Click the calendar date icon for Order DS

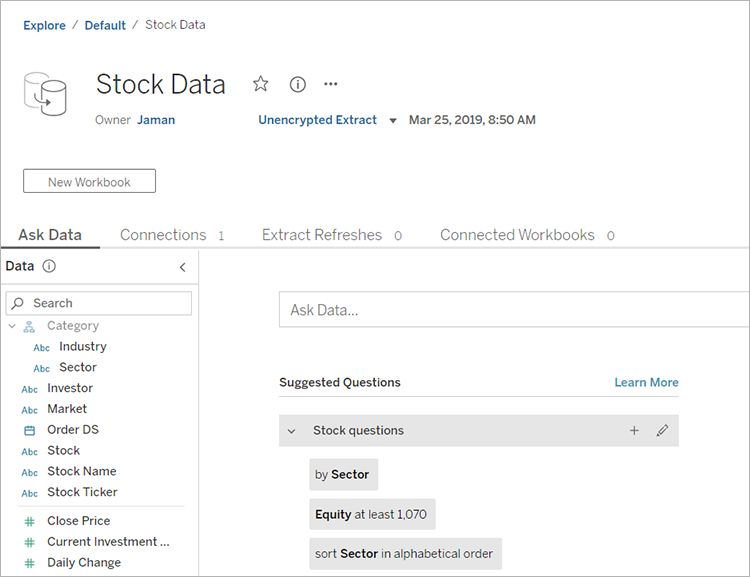click(30, 431)
